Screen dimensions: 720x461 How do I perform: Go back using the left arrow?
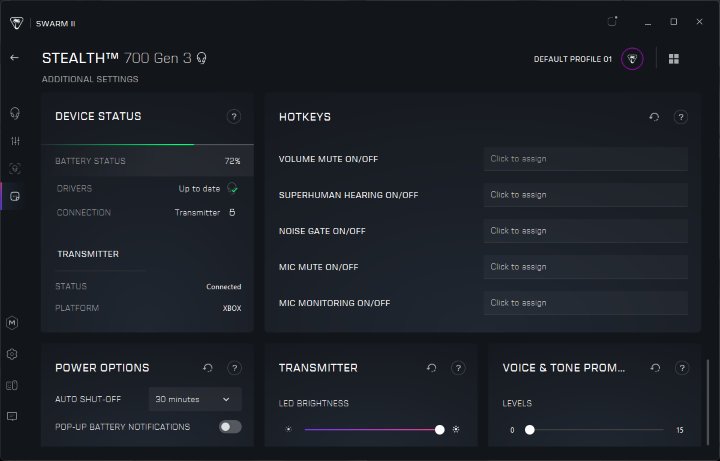(x=14, y=58)
